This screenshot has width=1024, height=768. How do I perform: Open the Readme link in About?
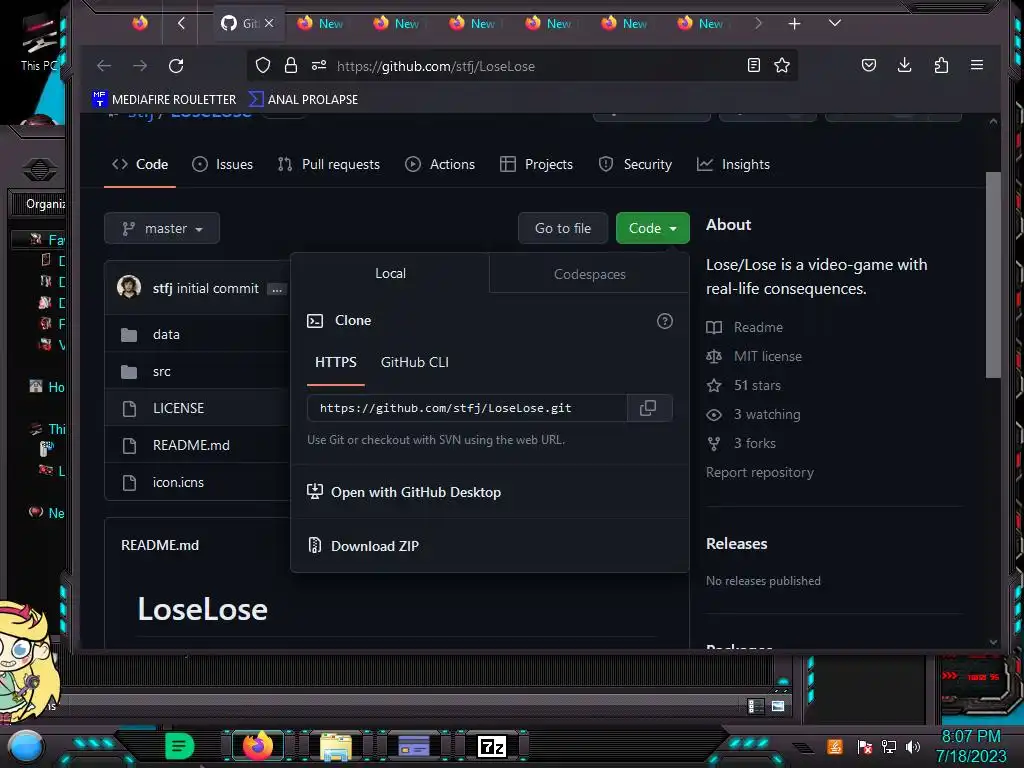tap(744, 327)
